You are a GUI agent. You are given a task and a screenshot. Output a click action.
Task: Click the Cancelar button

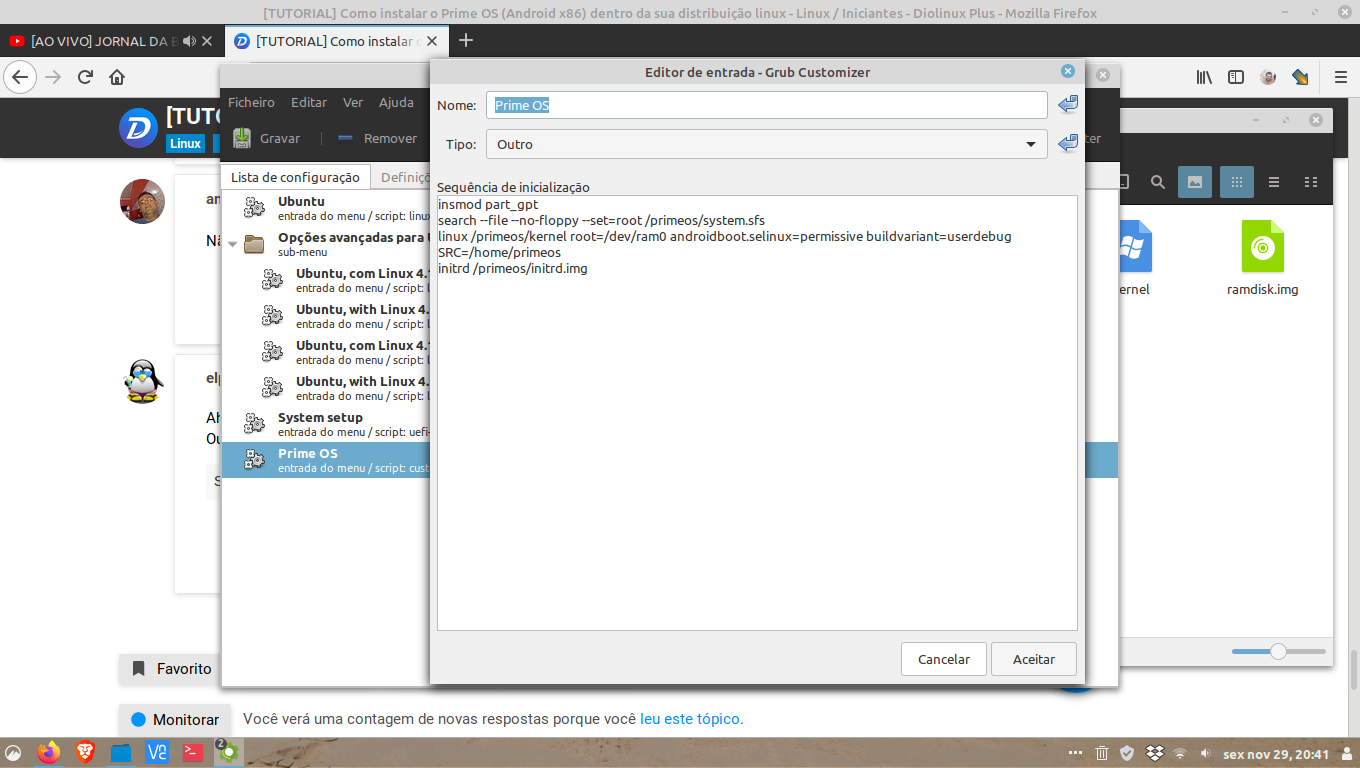(x=944, y=659)
